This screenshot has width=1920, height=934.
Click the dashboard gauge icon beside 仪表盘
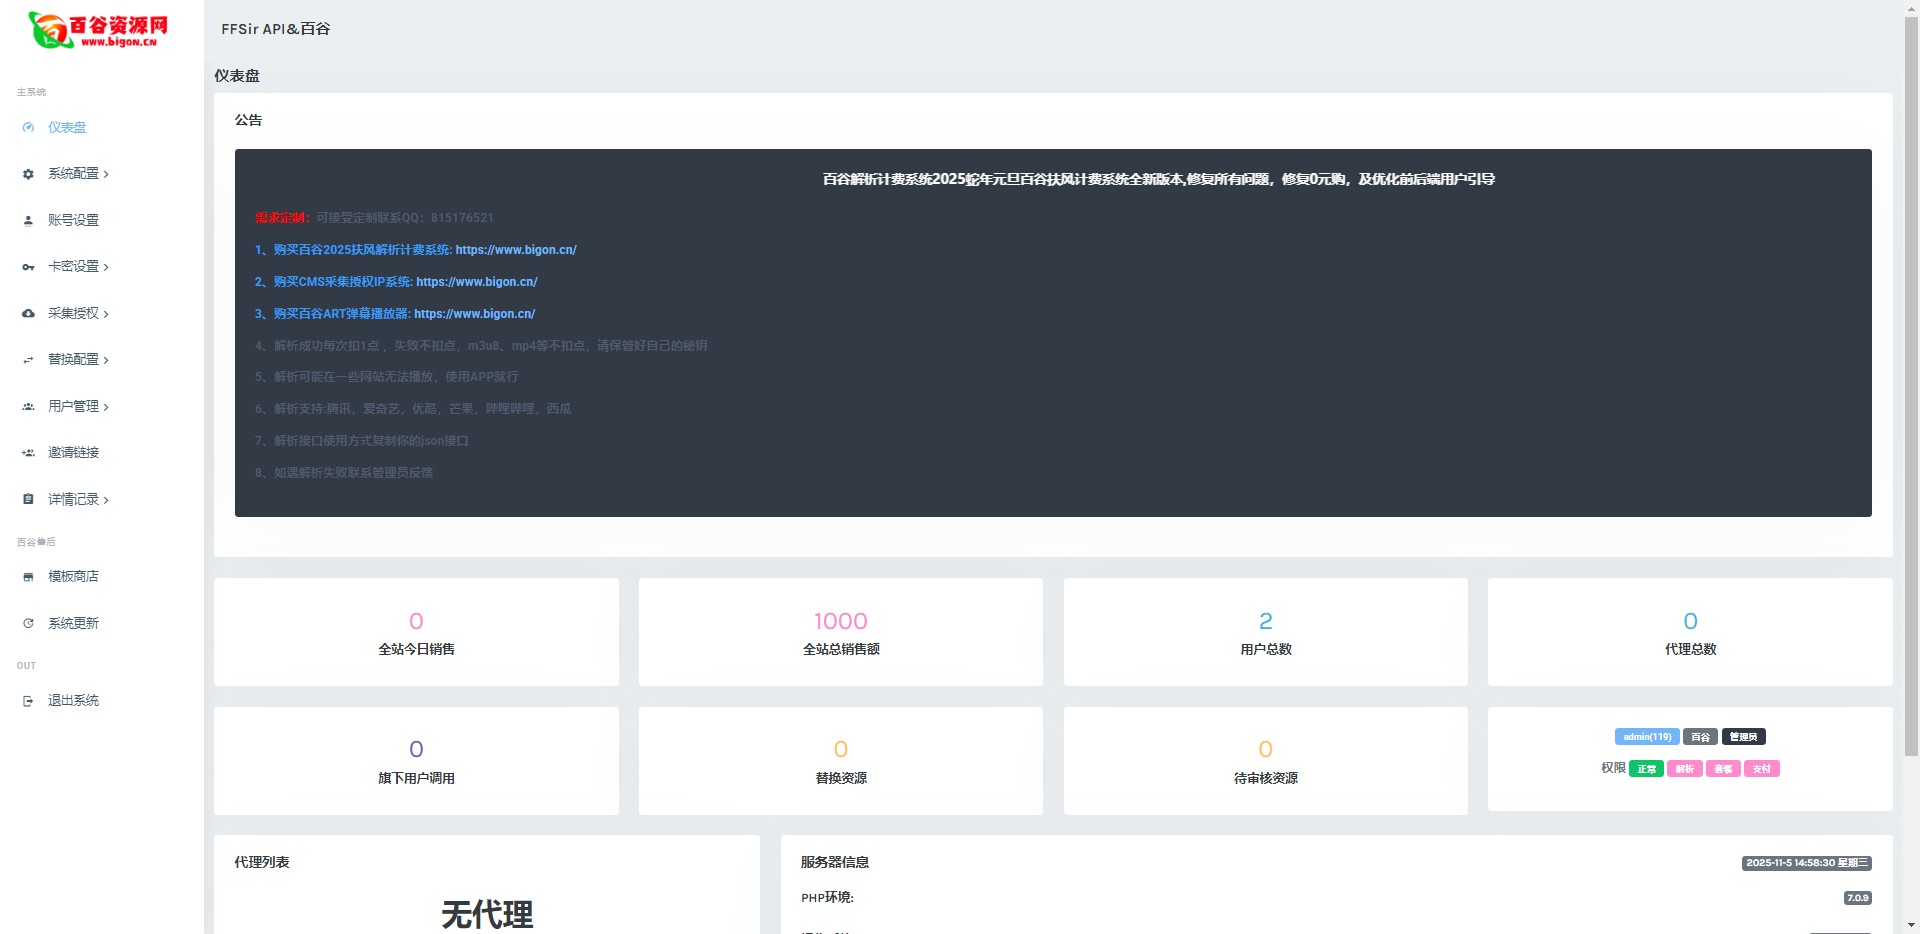pos(28,128)
